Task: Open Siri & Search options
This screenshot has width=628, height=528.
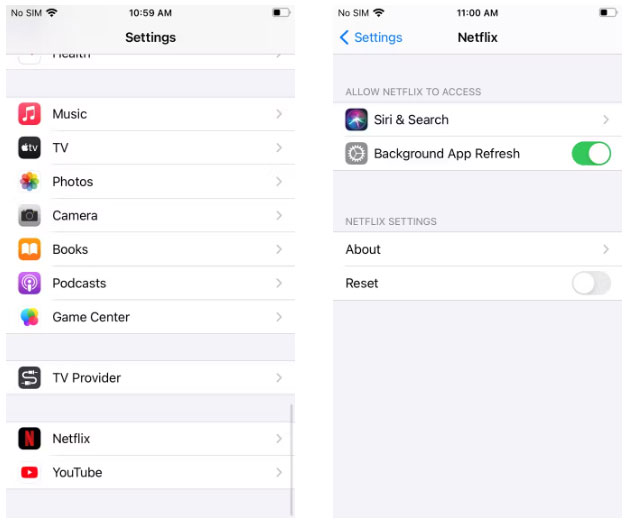Action: 477,119
